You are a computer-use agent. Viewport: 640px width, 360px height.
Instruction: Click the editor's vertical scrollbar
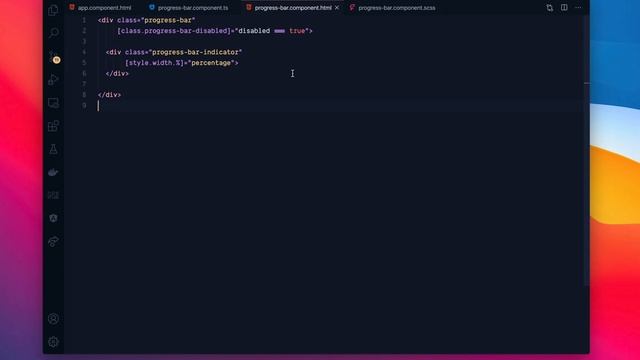(587, 151)
